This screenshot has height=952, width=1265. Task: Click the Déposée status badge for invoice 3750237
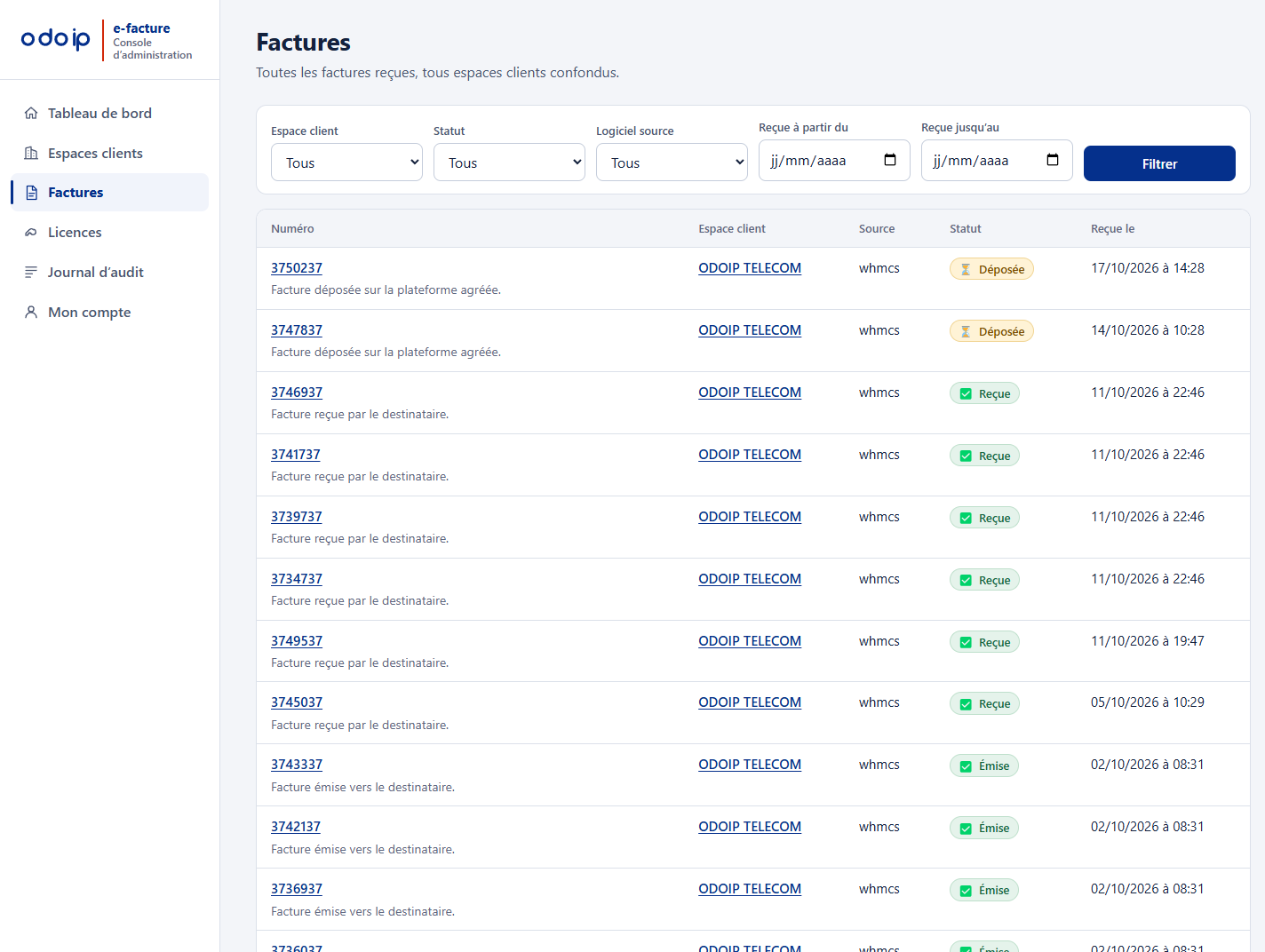click(991, 269)
